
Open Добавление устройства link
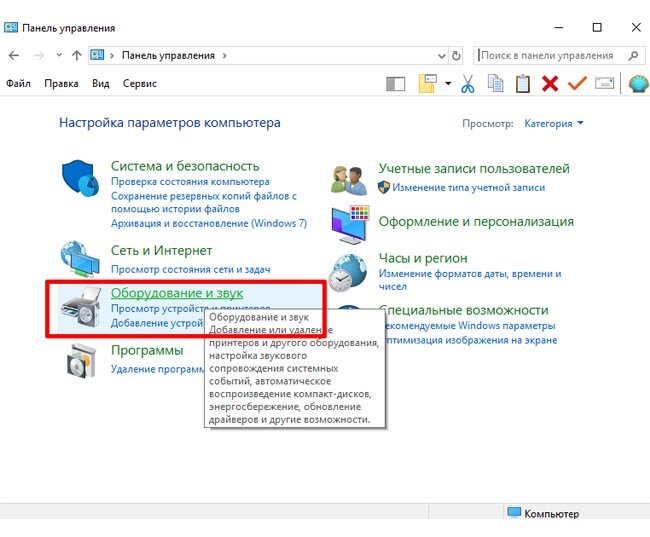[157, 323]
